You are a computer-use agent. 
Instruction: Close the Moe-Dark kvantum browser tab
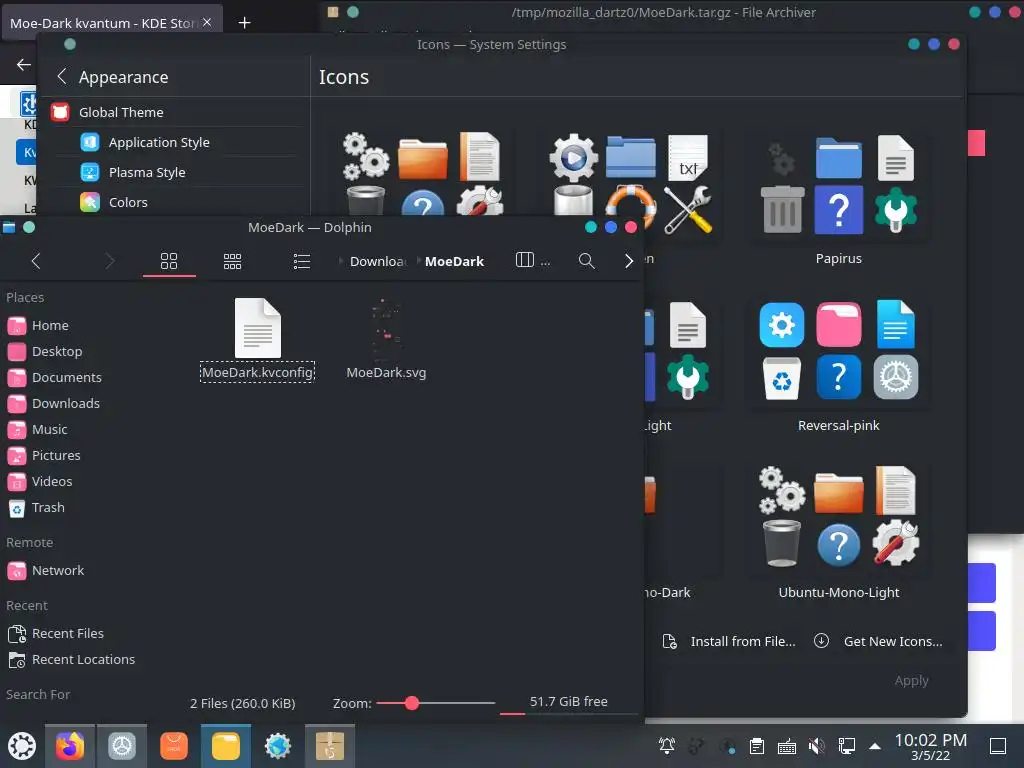point(207,22)
